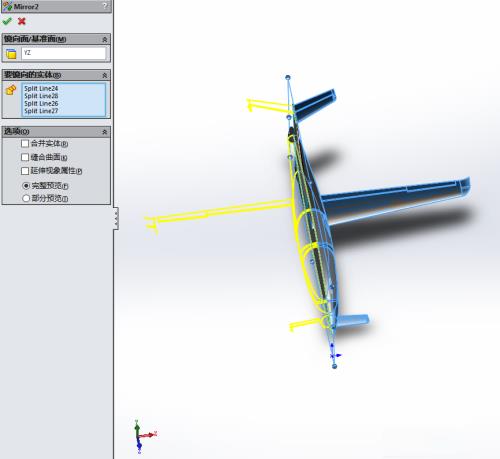Enable the 合并实体 checkbox
The image size is (500, 459).
pos(25,144)
